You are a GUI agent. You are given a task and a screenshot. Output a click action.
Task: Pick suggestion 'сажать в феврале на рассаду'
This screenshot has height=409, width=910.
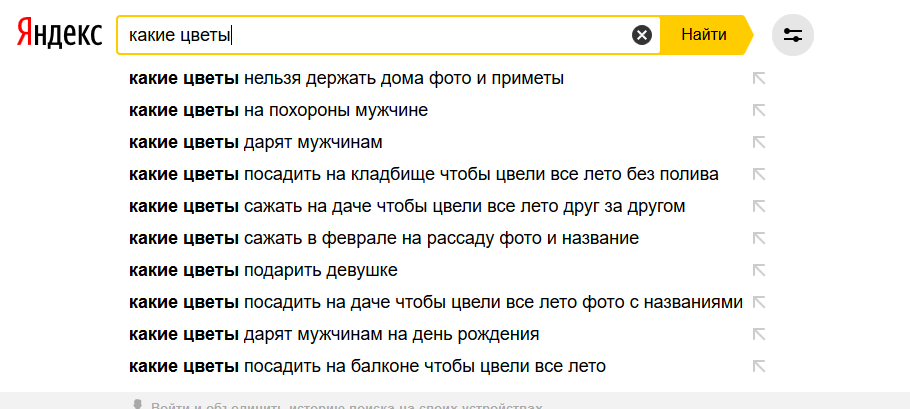tap(384, 238)
